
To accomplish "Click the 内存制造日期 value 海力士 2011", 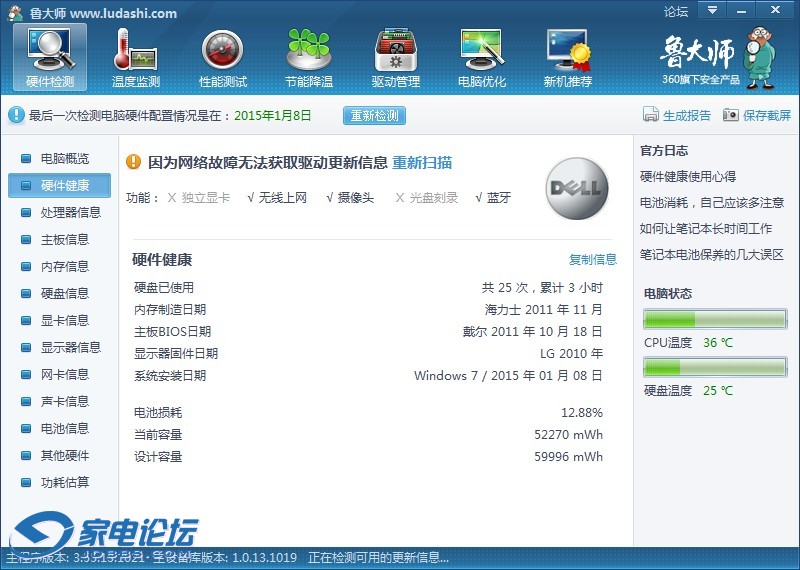I will (x=543, y=310).
